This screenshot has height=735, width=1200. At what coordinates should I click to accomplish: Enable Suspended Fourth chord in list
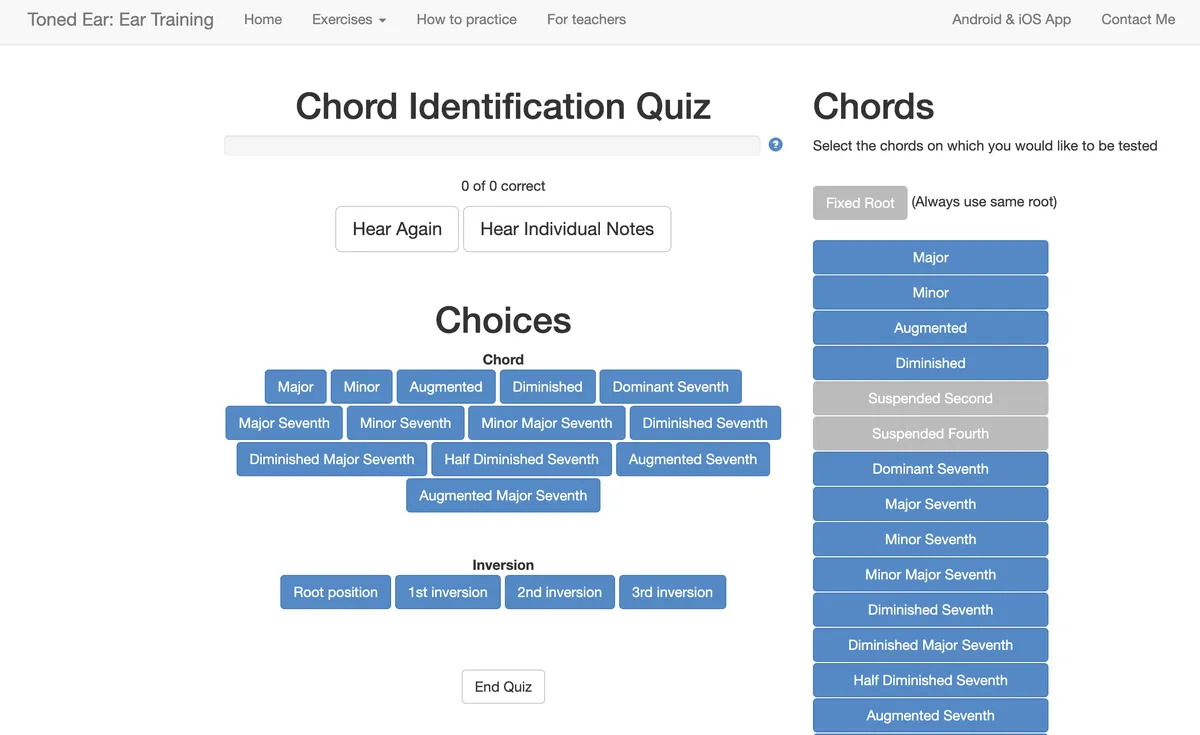click(930, 433)
